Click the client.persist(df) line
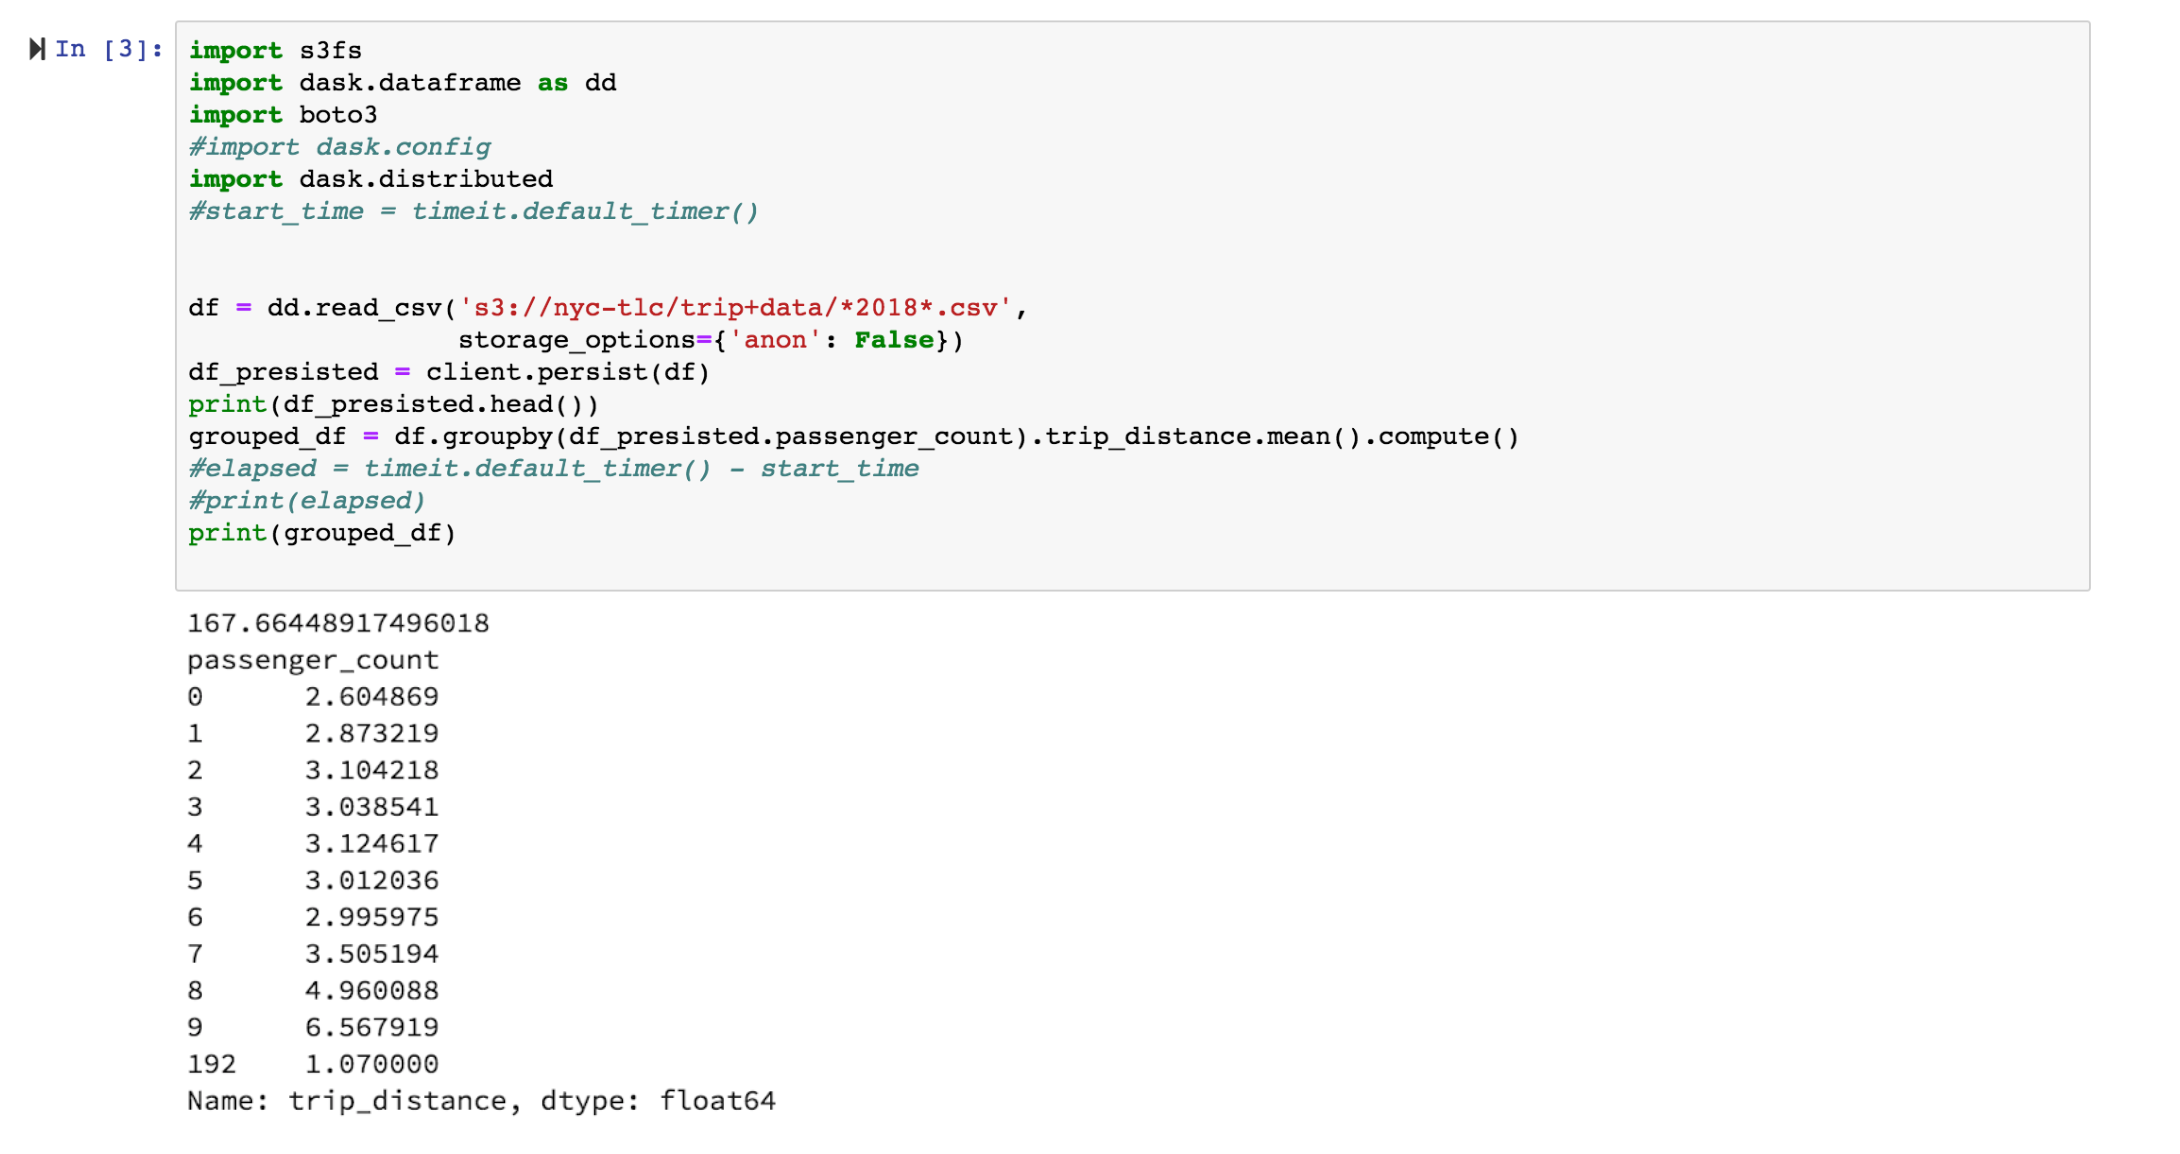The width and height of the screenshot is (2180, 1154). 449,372
